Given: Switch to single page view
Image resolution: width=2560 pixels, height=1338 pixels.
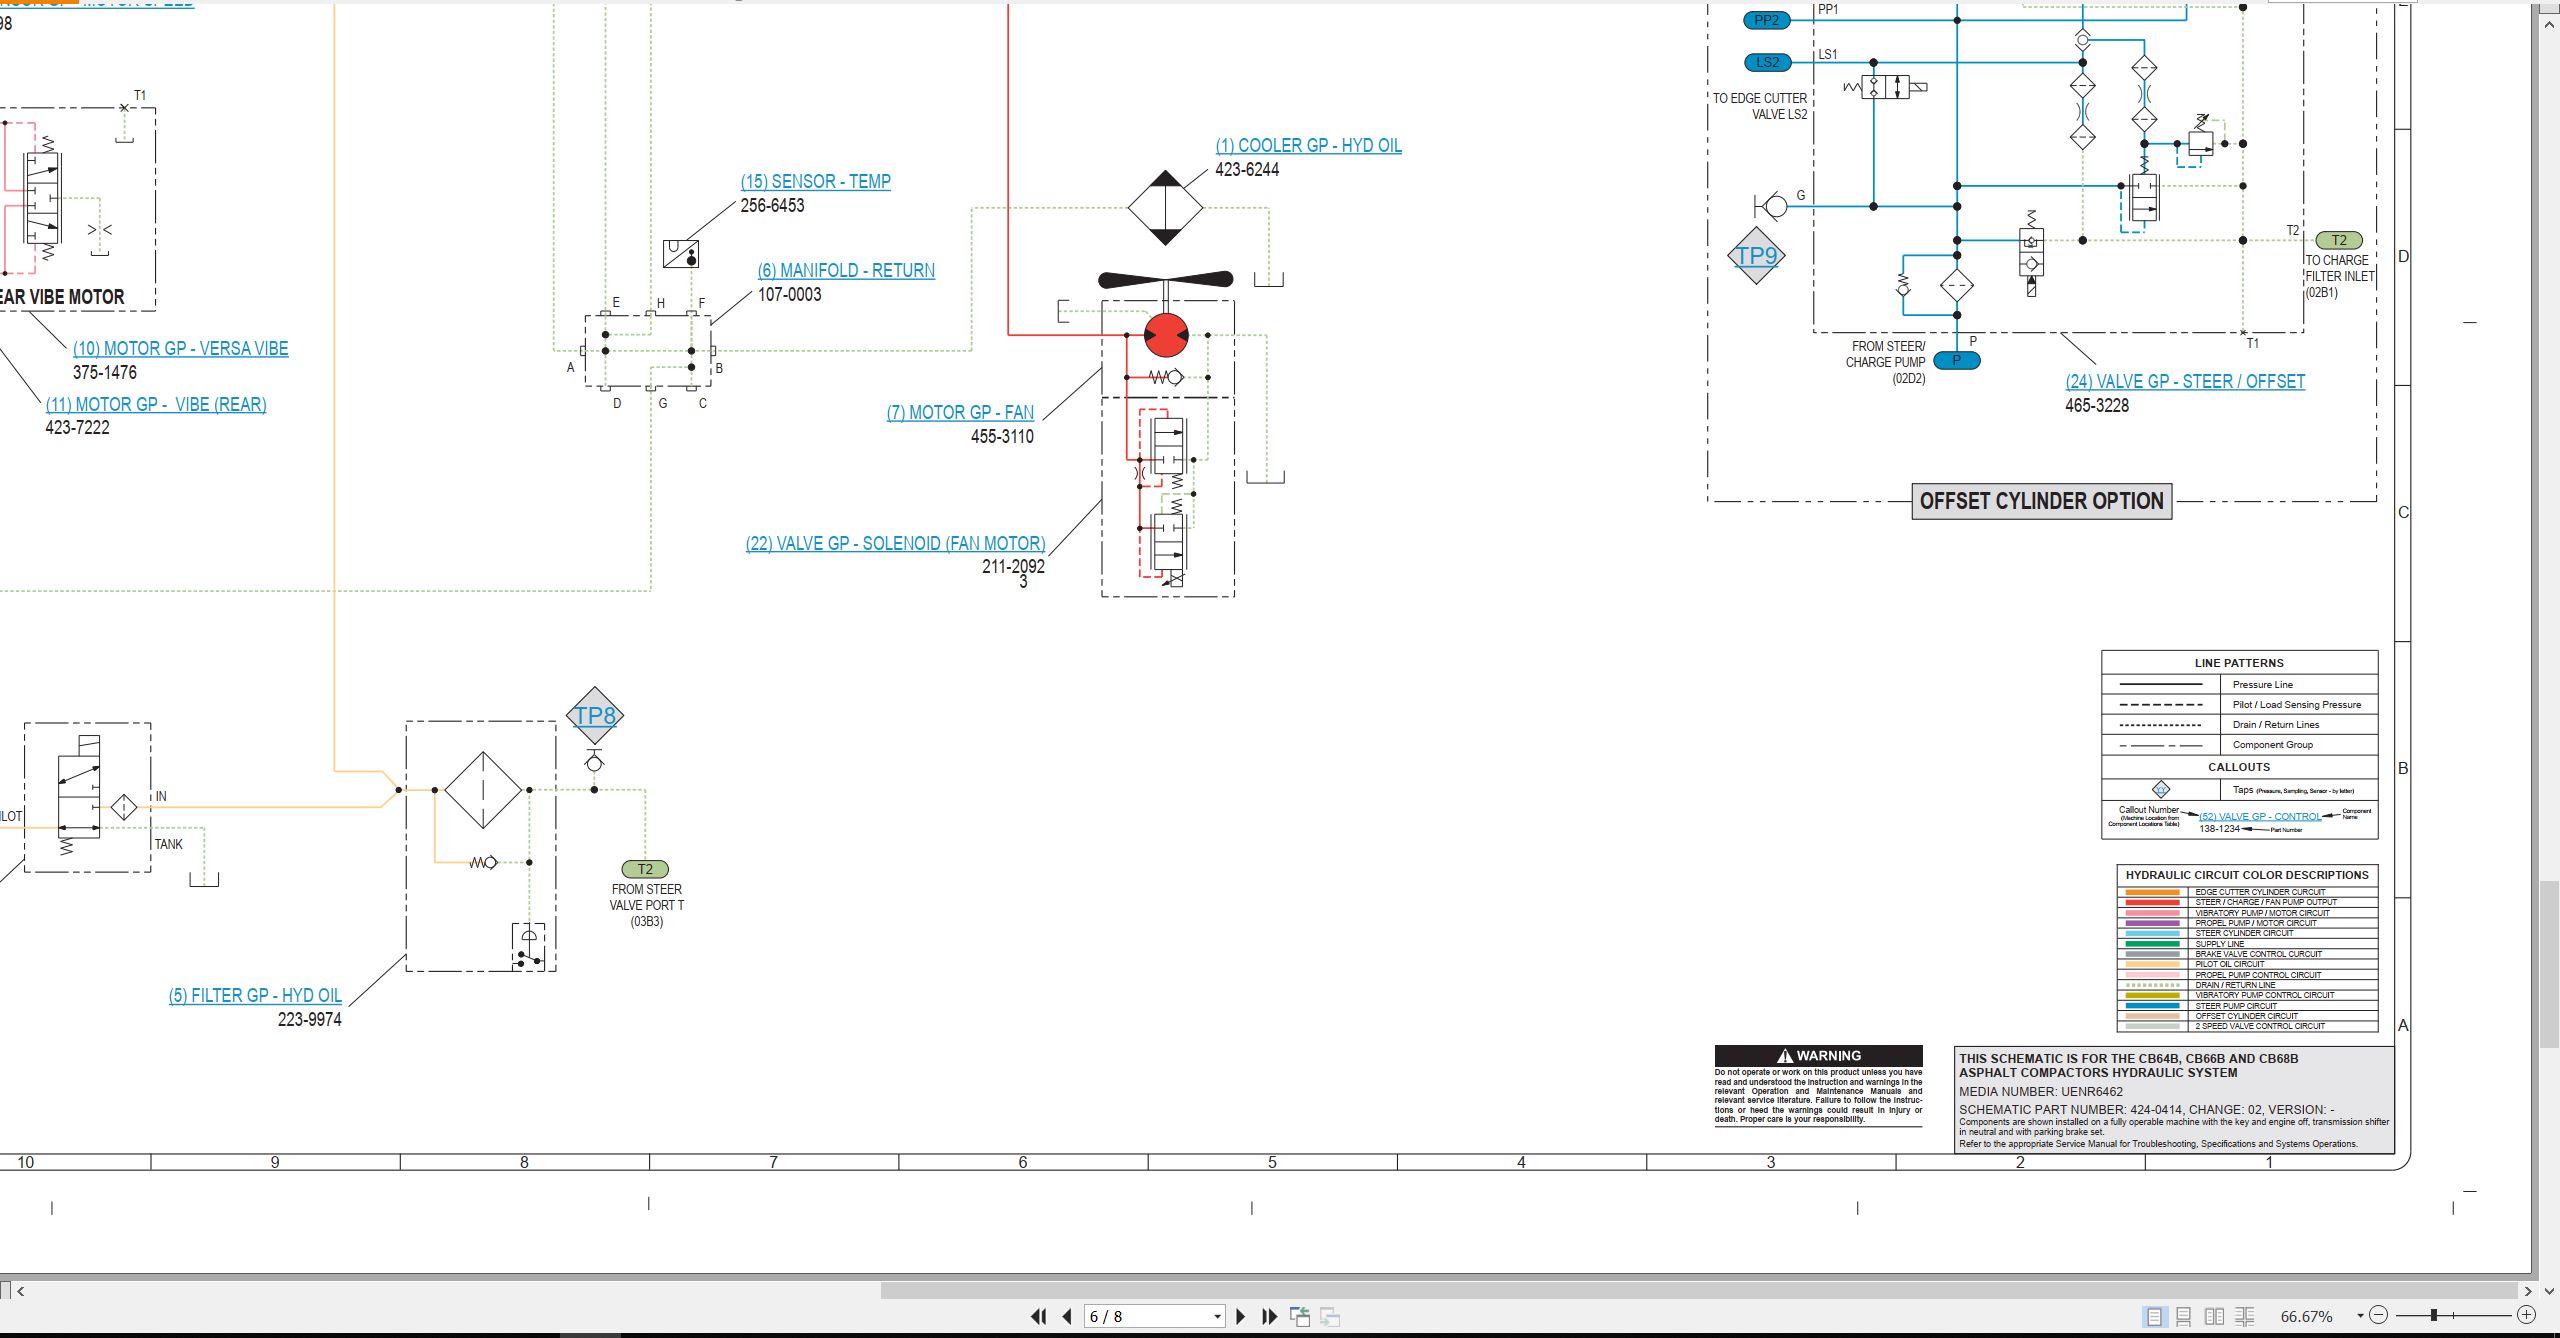Looking at the screenshot, I should pyautogui.click(x=2154, y=1316).
